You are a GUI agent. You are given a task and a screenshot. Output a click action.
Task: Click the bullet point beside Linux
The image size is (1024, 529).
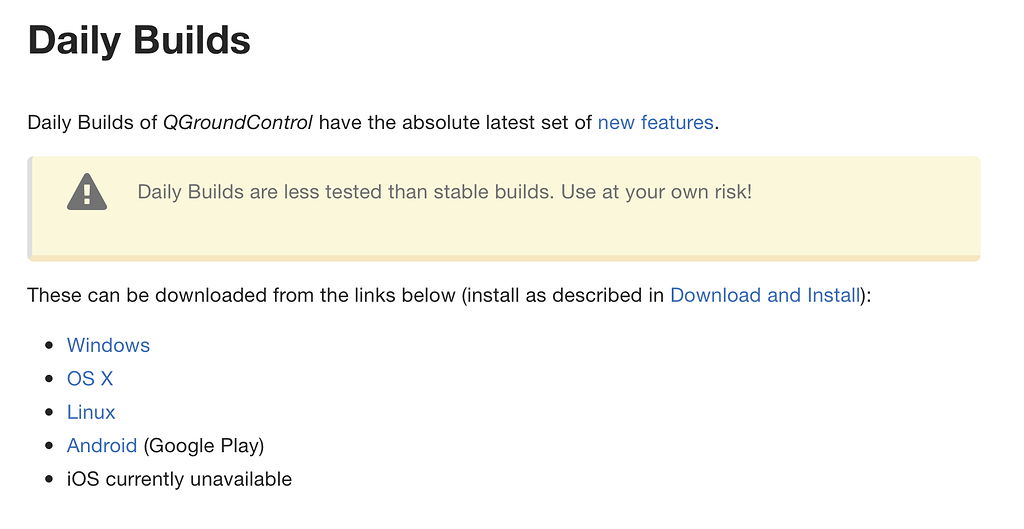tap(48, 413)
